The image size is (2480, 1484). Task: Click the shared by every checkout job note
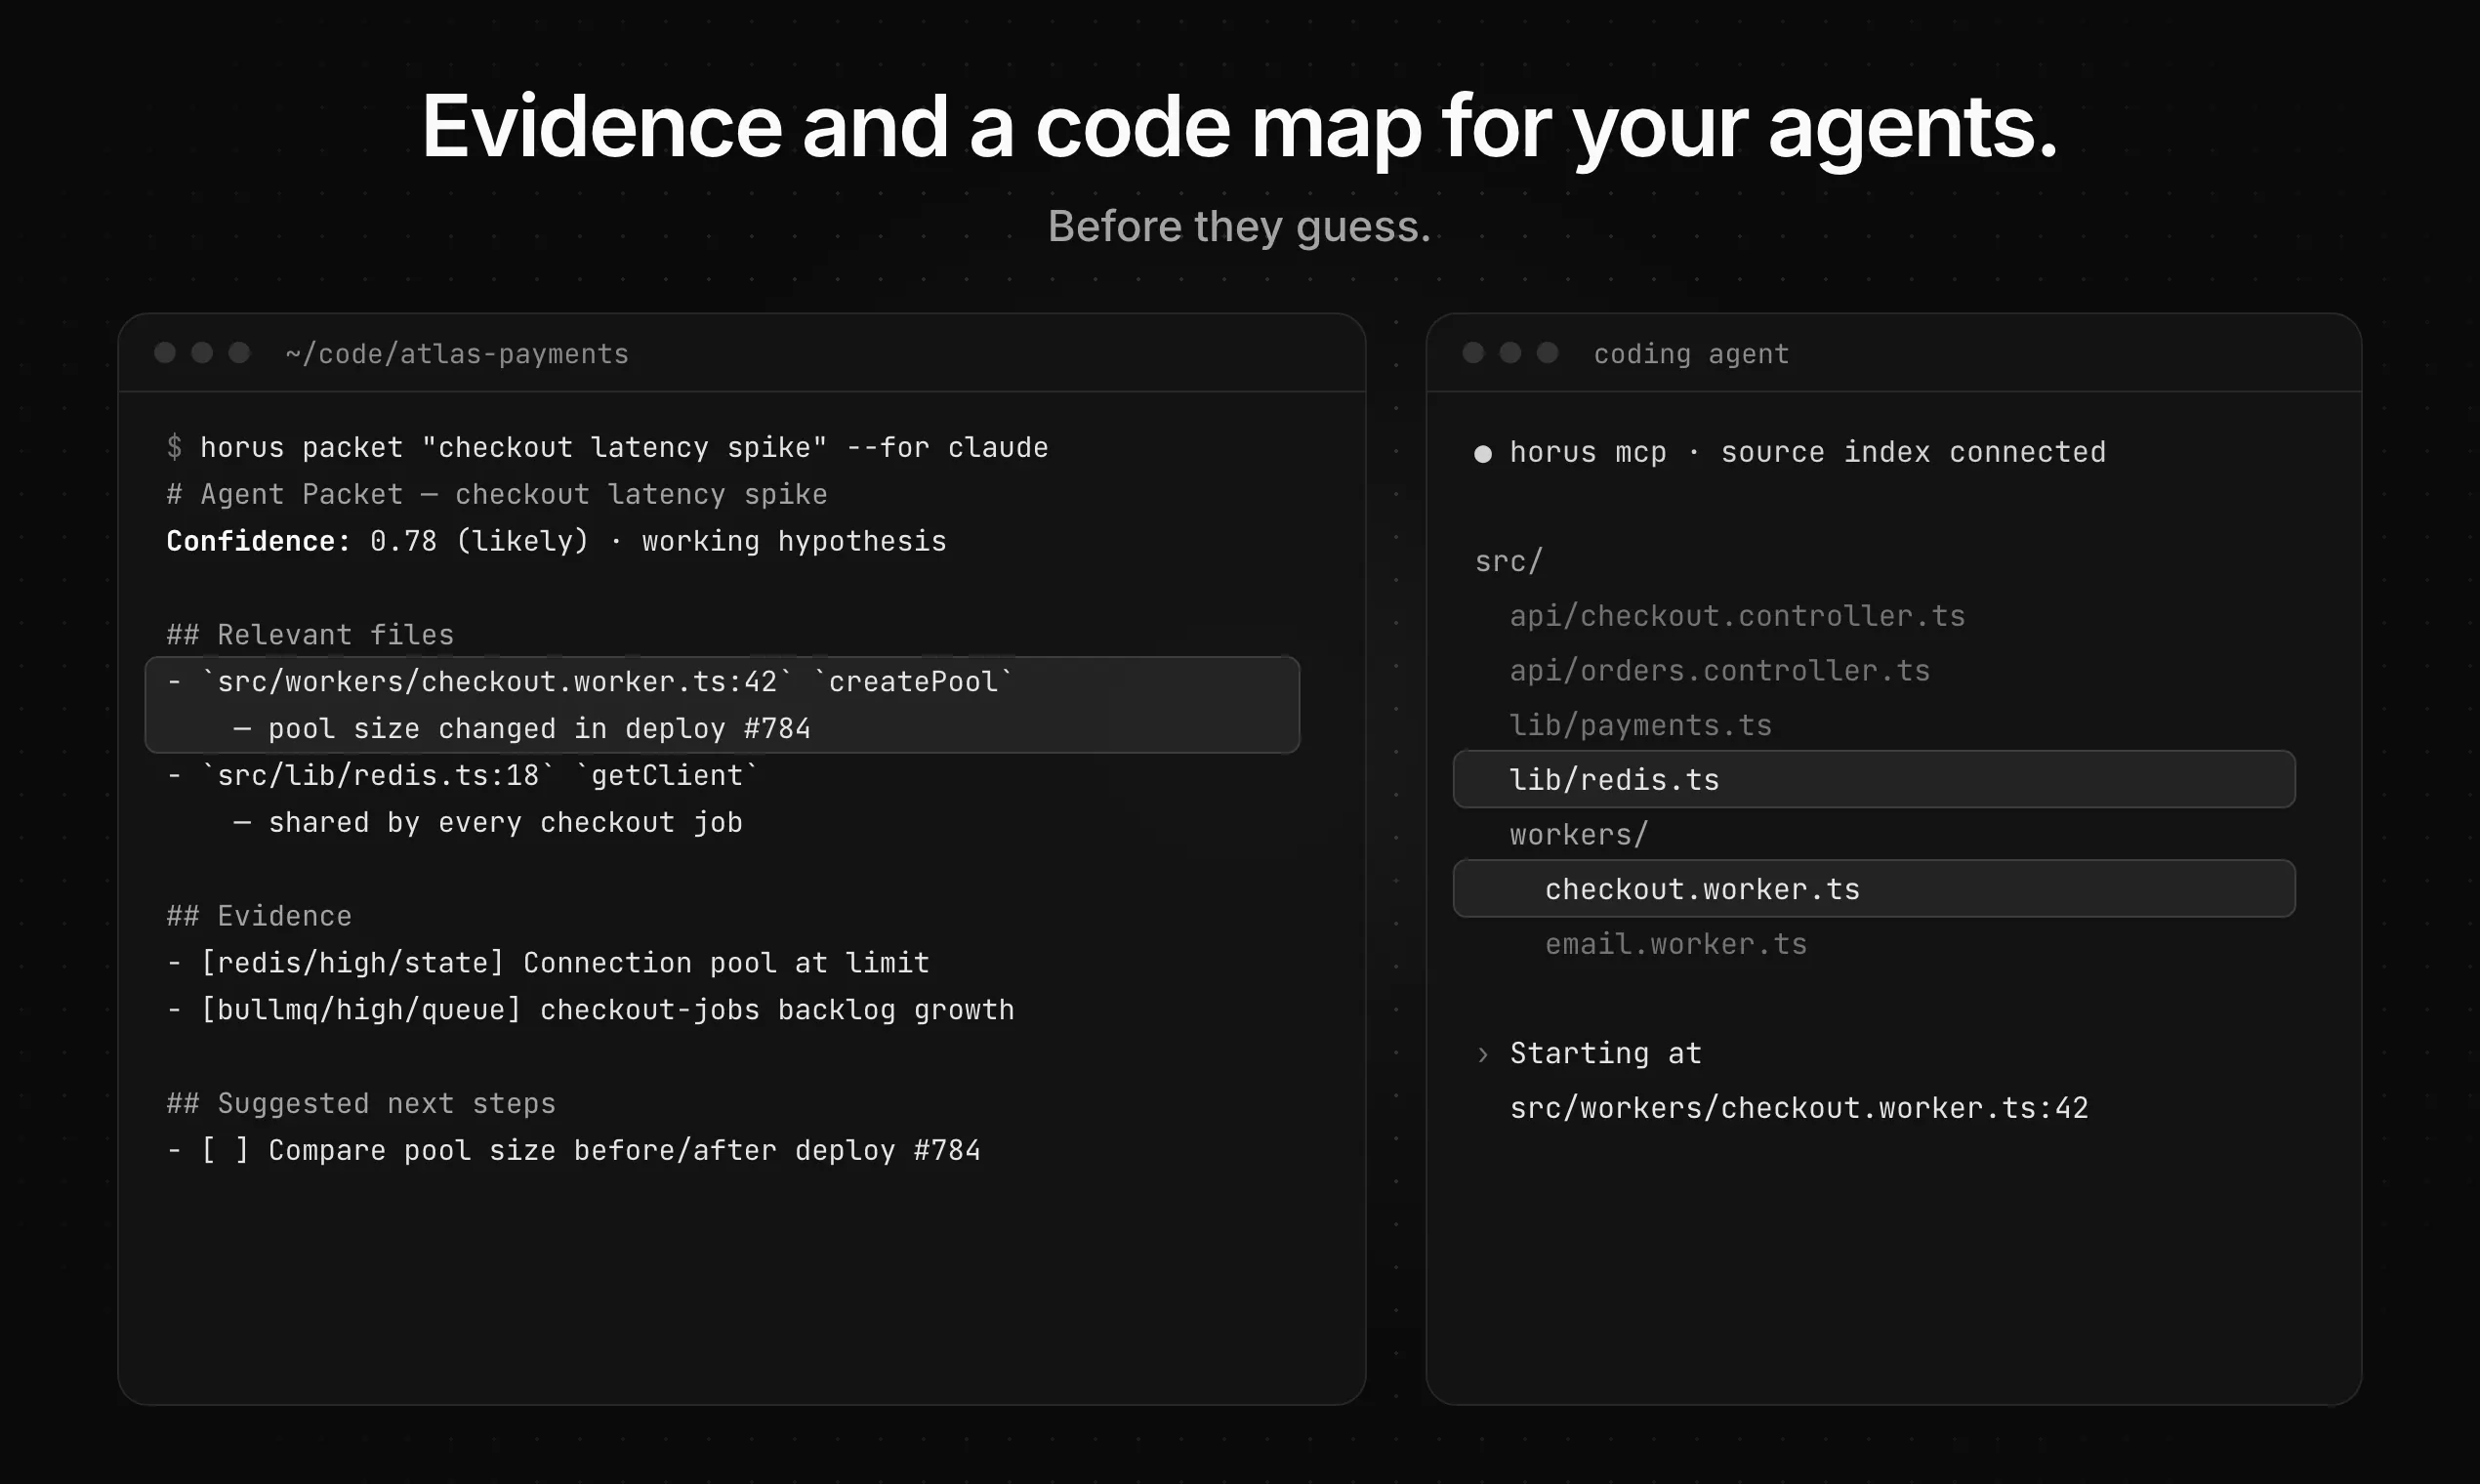[488, 823]
